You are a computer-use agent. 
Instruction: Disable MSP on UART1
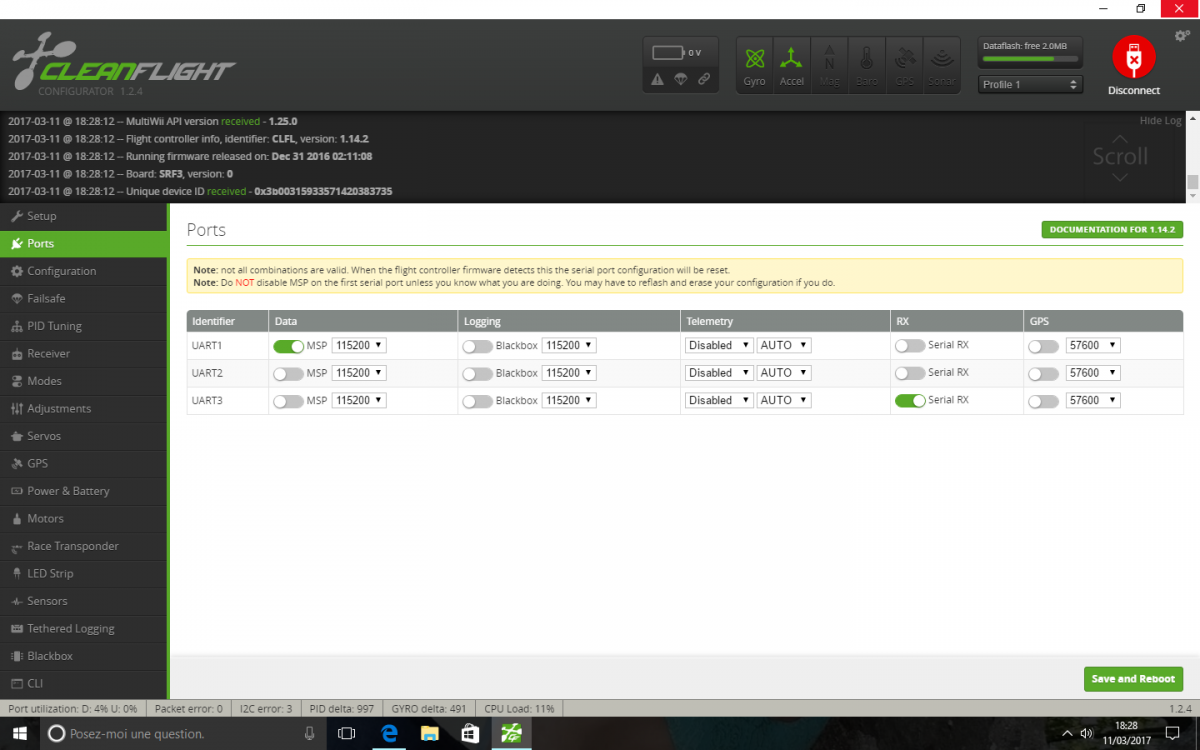coord(288,346)
